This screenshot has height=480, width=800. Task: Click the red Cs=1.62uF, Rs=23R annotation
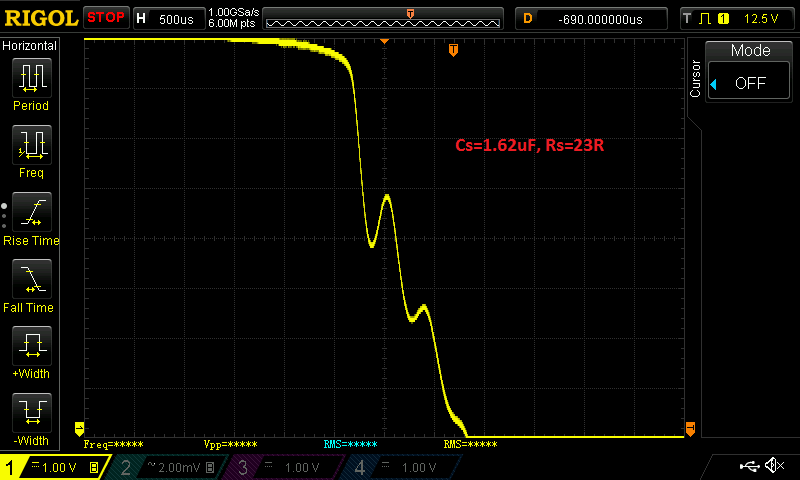(530, 145)
